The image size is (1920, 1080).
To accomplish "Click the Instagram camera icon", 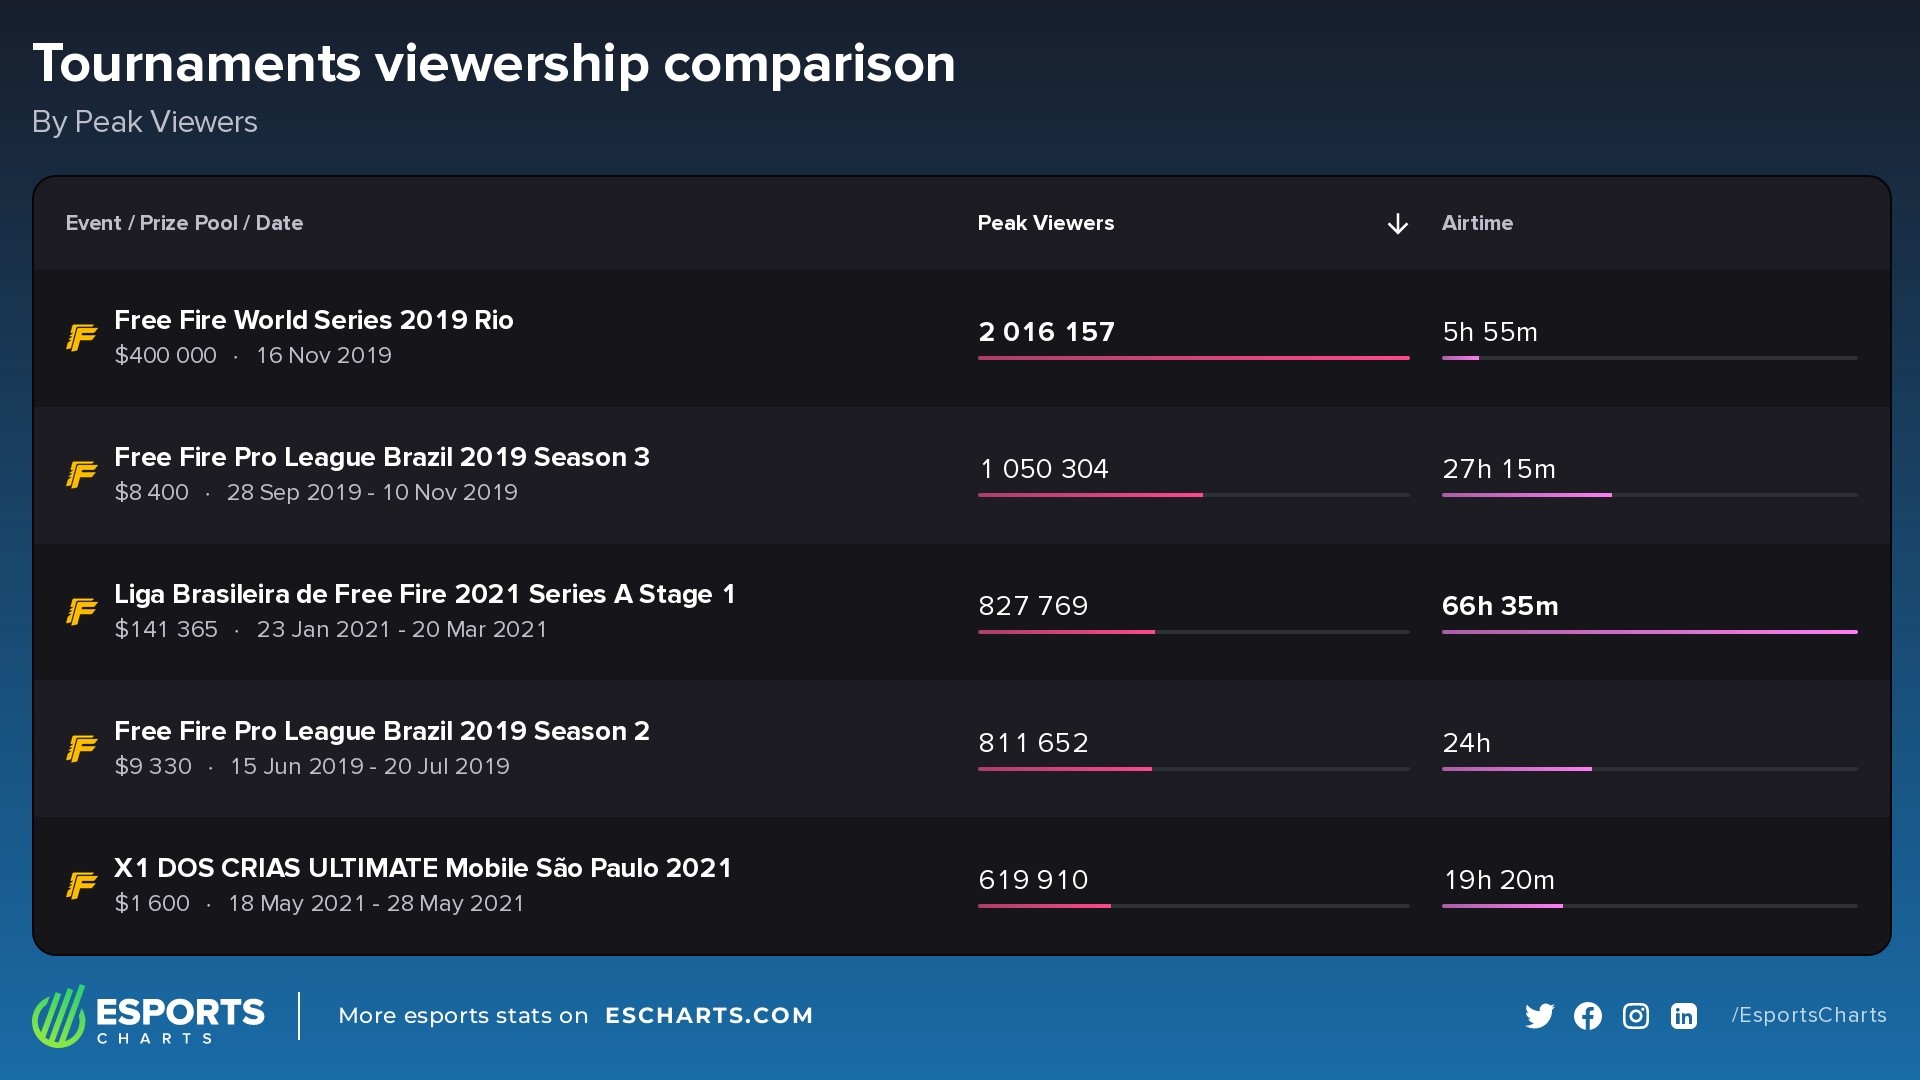I will [1635, 1016].
